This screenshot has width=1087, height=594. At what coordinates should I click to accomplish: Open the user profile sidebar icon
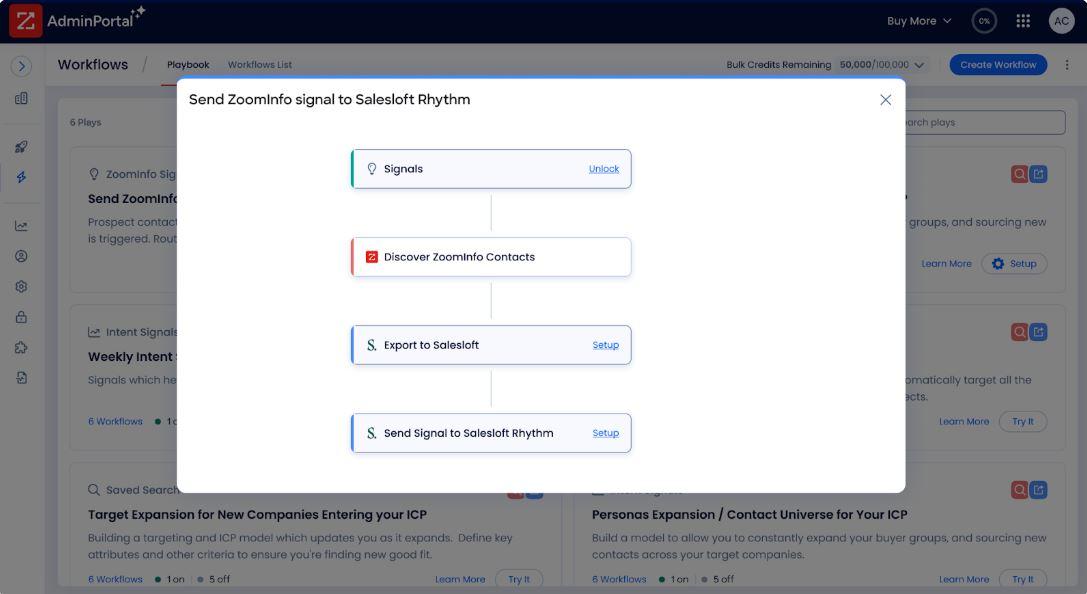(21, 256)
